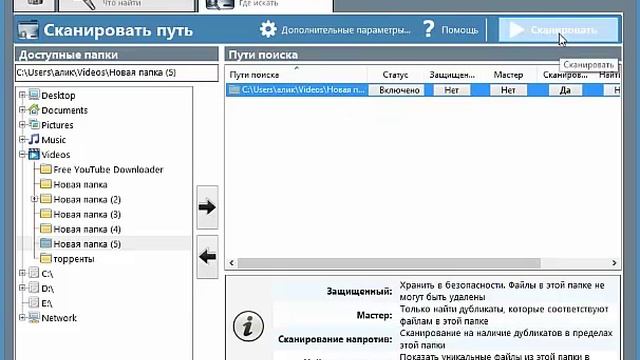Remove path with left arrow button

point(207,257)
